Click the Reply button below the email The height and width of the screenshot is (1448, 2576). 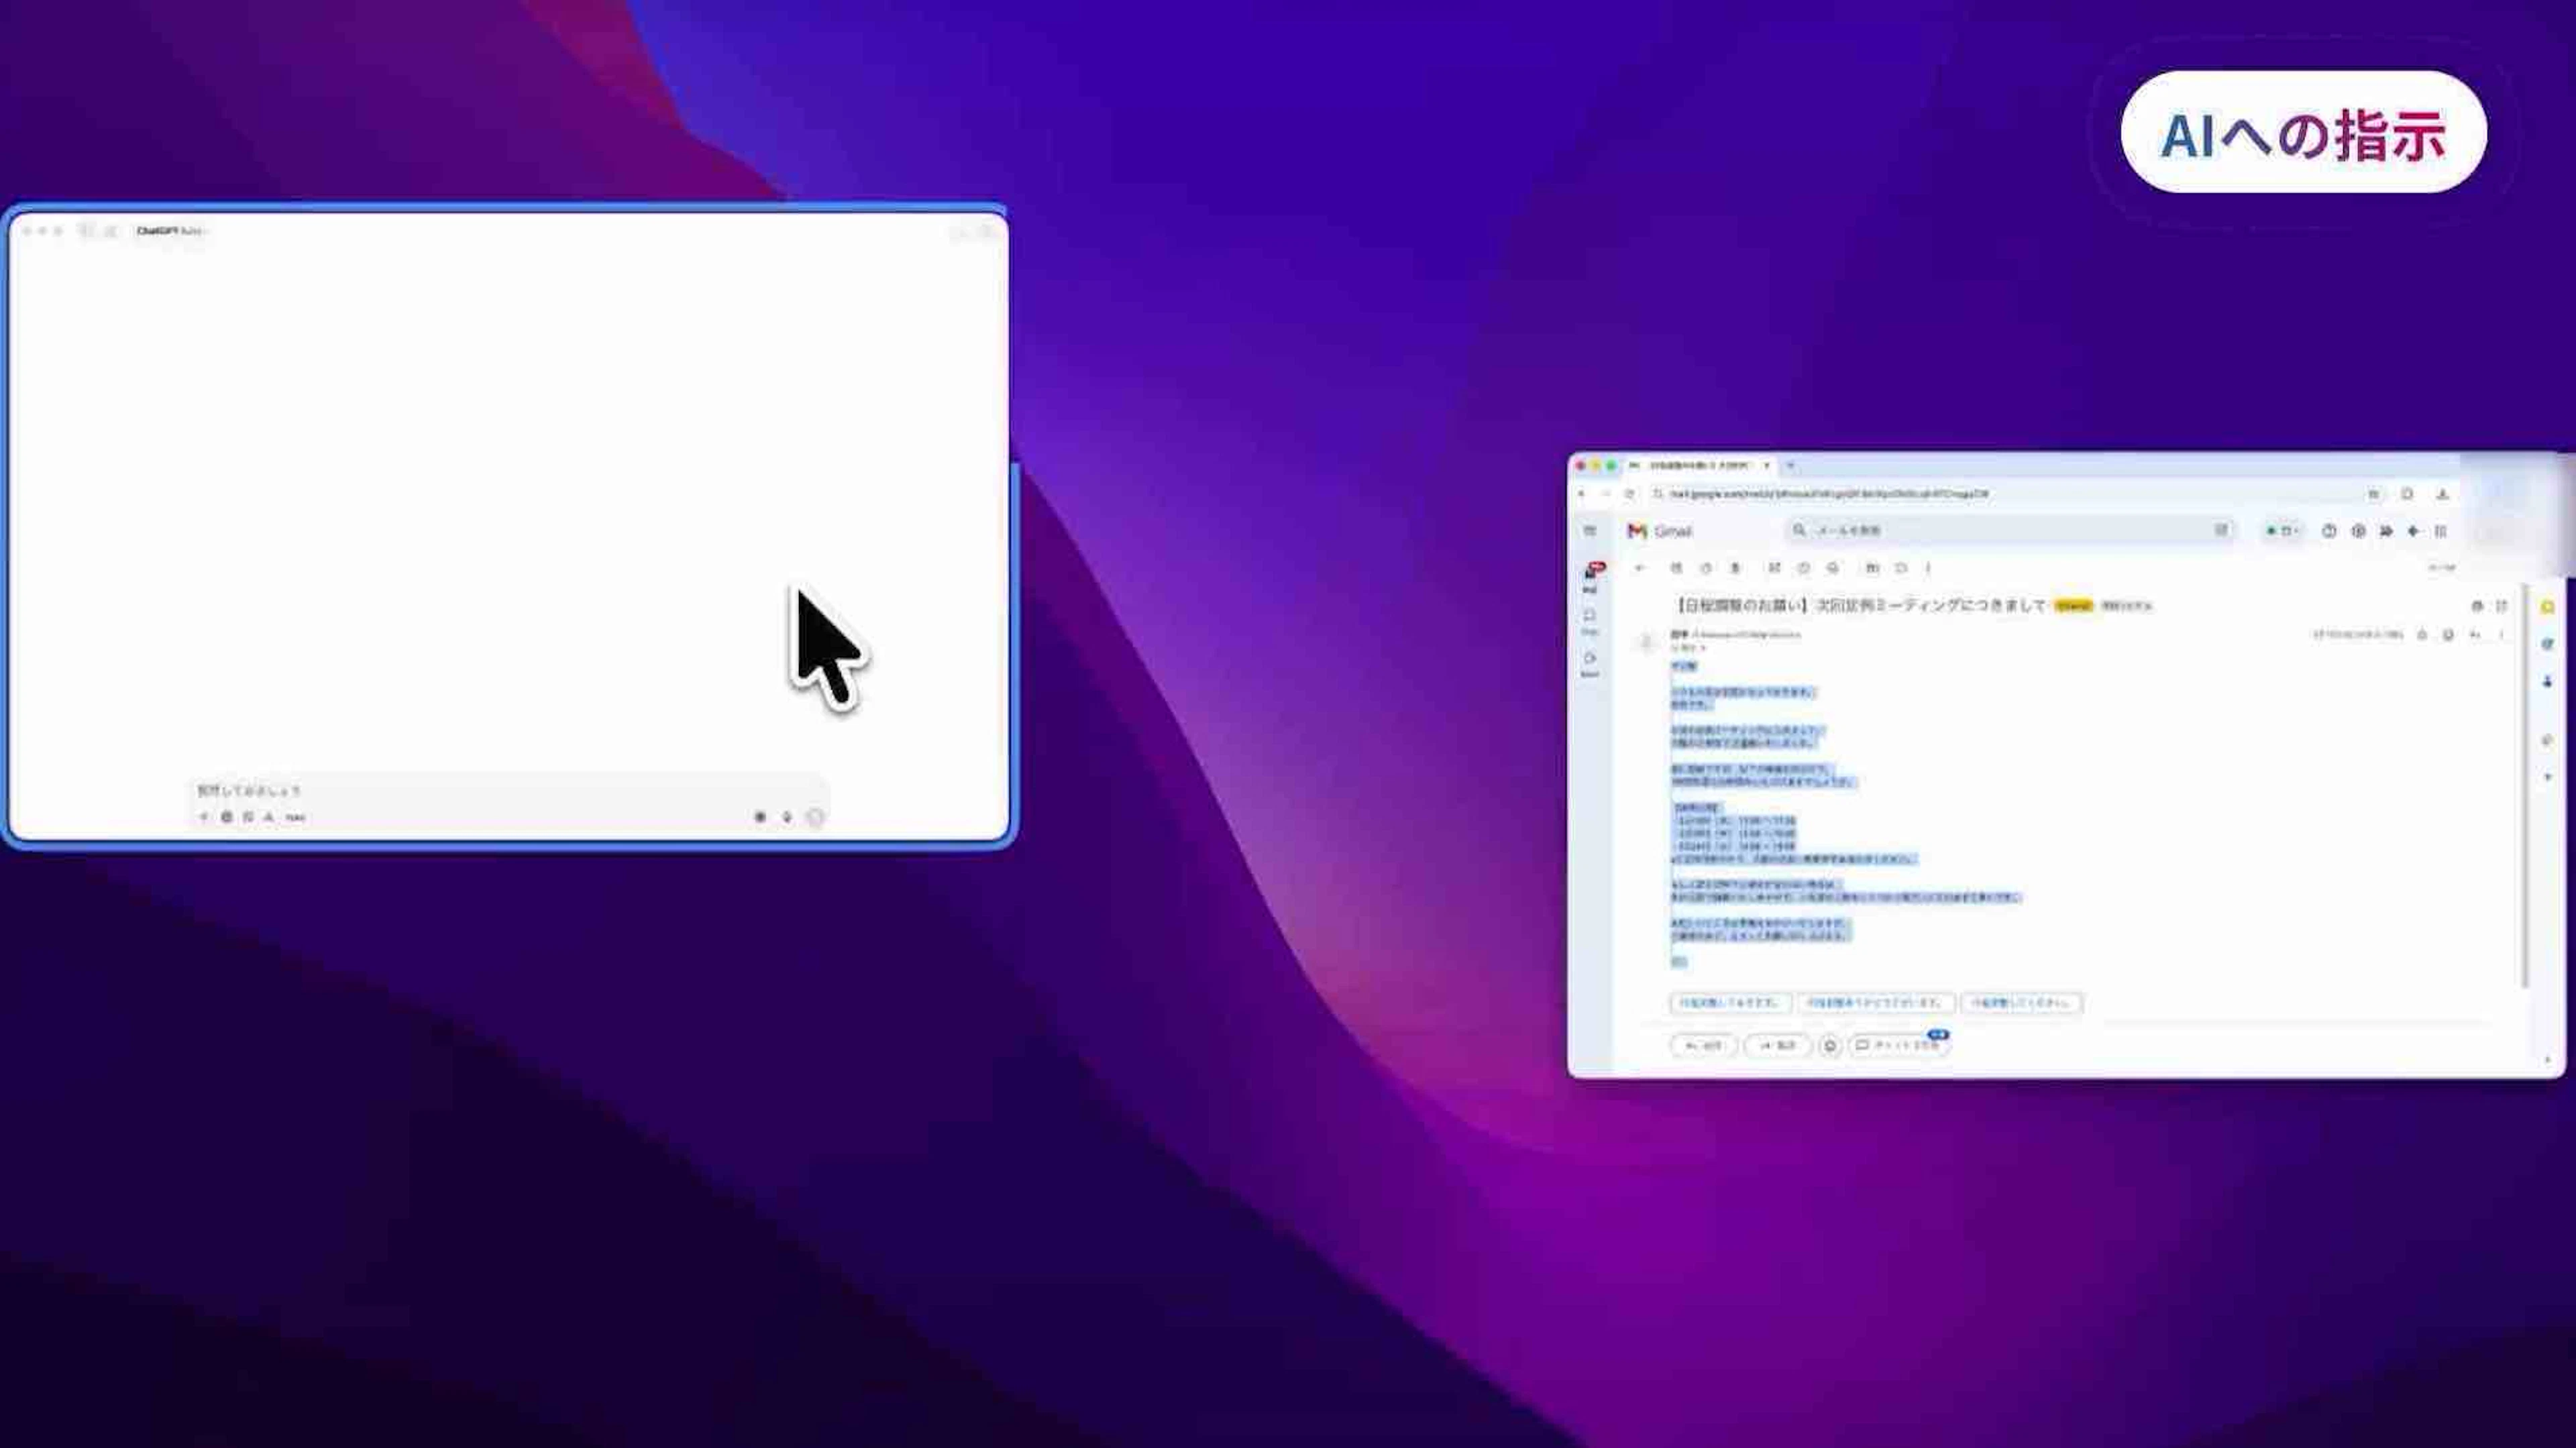1703,1045
